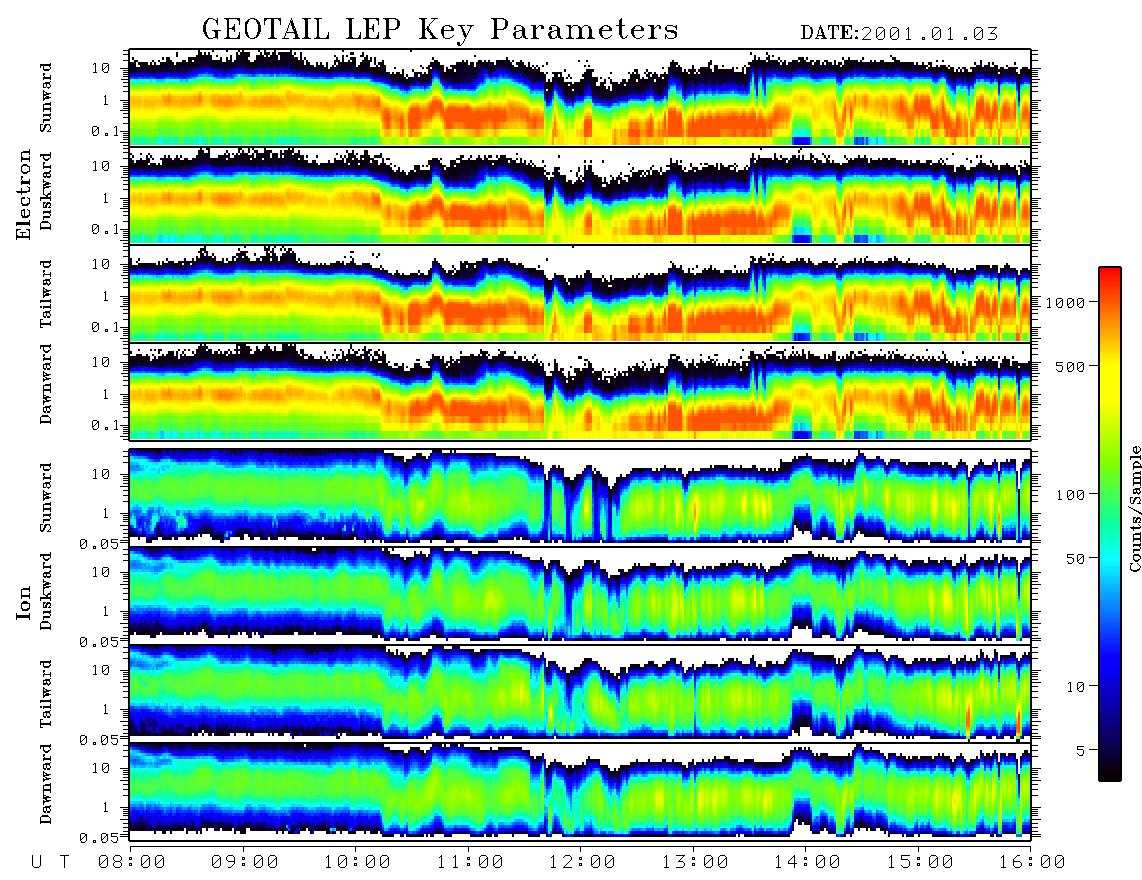Viewport: 1142px width, 880px height.
Task: Click the "0.05" tick of Ion Dawnward axis
Action: 99,838
